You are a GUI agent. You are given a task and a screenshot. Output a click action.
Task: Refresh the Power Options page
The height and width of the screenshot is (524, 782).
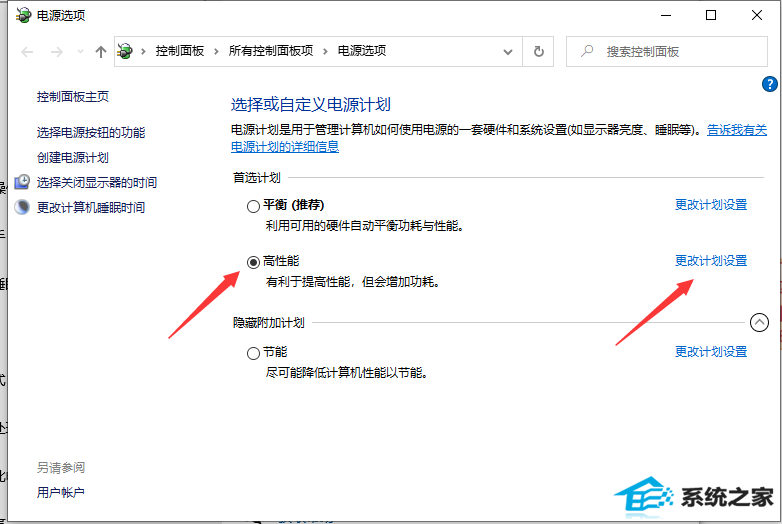[539, 51]
